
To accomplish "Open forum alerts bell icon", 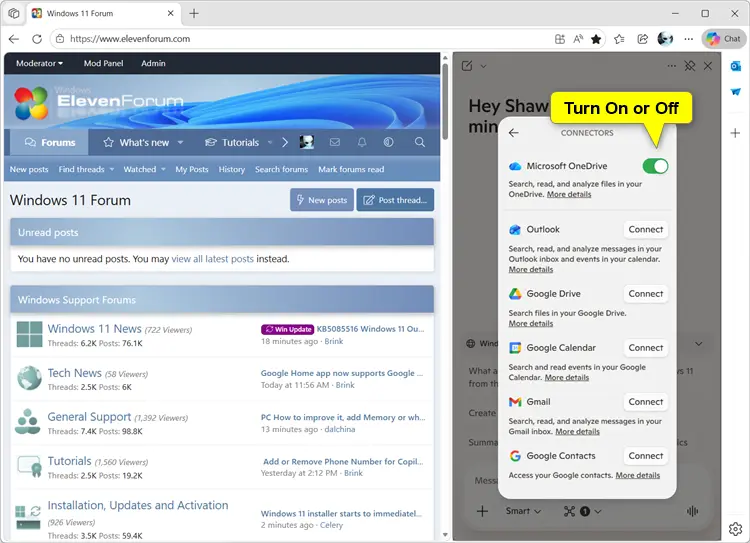I will pos(362,142).
